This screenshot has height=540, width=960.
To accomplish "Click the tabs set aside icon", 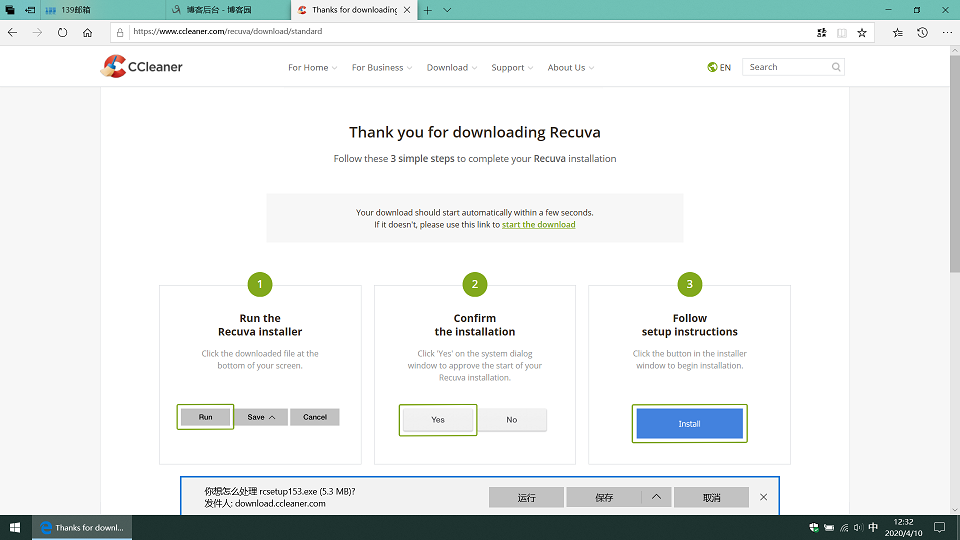I will [x=10, y=10].
